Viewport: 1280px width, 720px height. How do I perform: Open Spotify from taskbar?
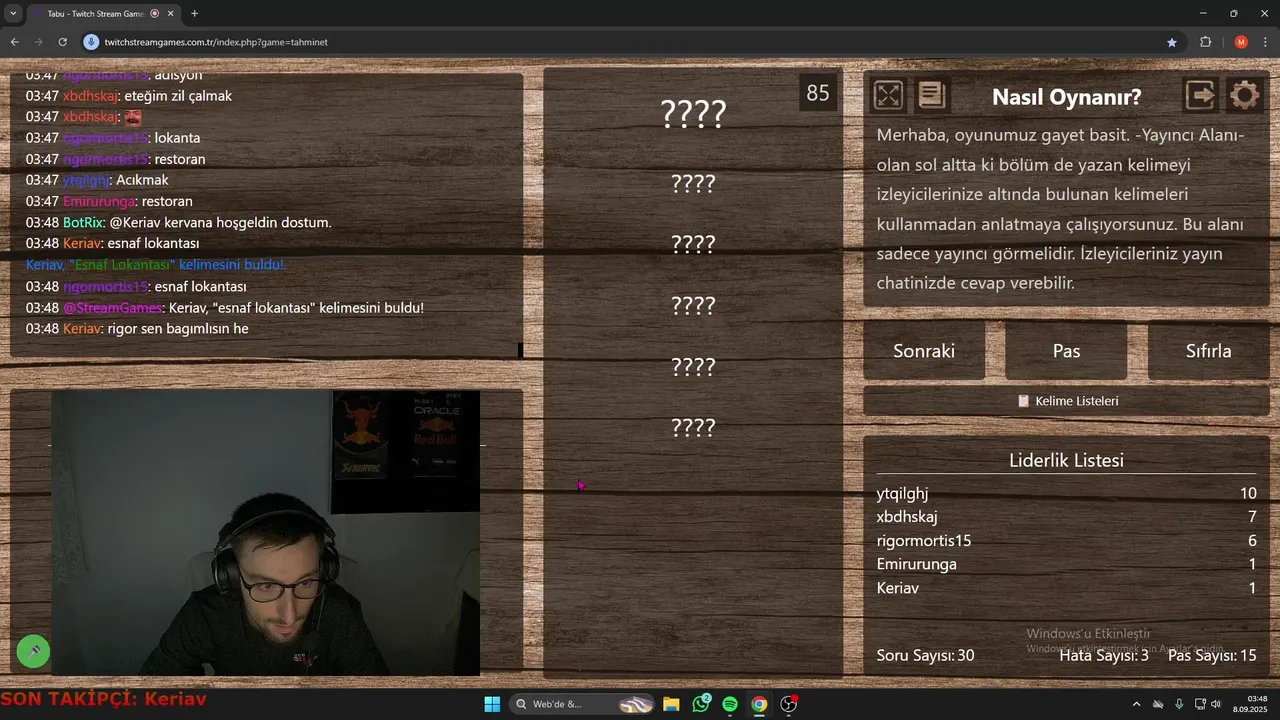click(x=730, y=704)
